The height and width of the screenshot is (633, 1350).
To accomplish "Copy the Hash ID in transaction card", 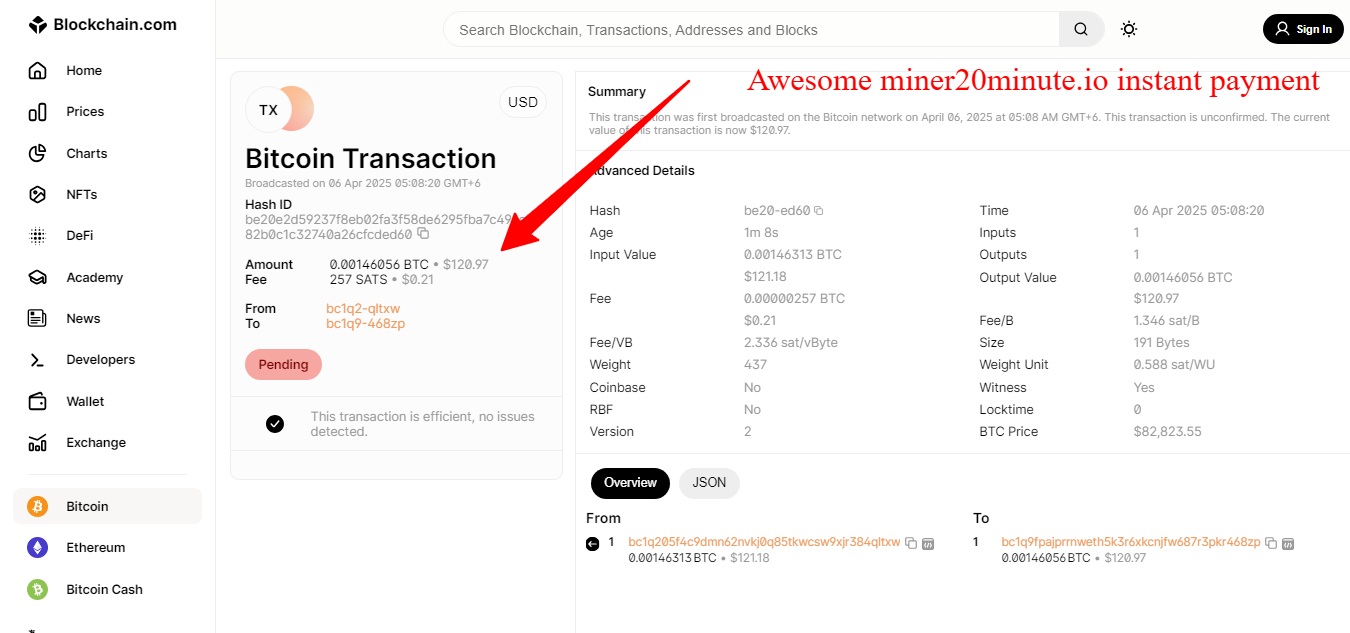I will click(423, 234).
